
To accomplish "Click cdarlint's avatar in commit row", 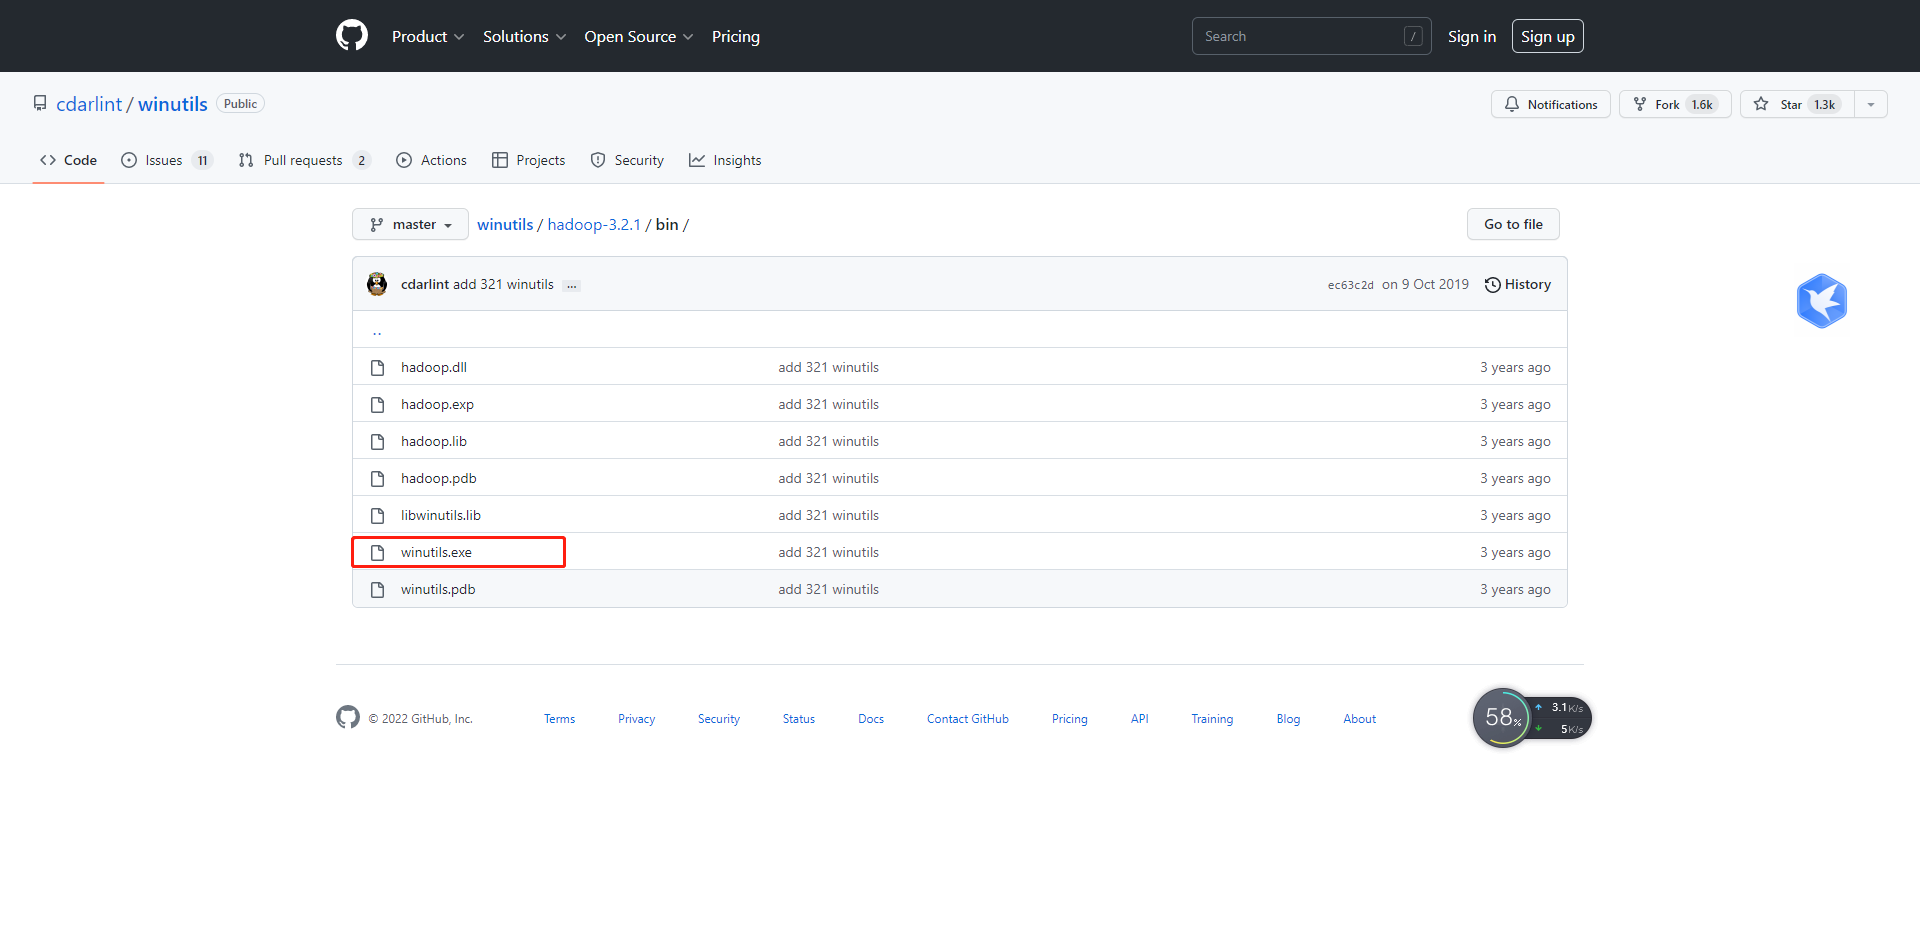I will 377,285.
